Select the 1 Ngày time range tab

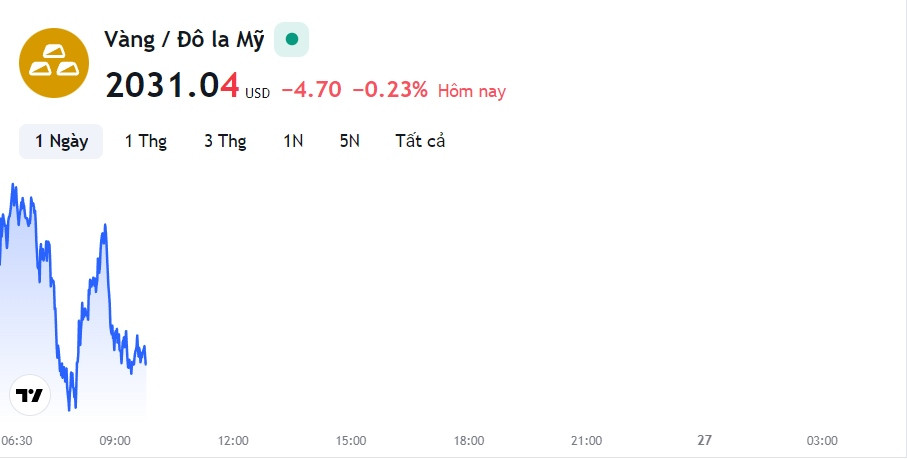click(61, 141)
